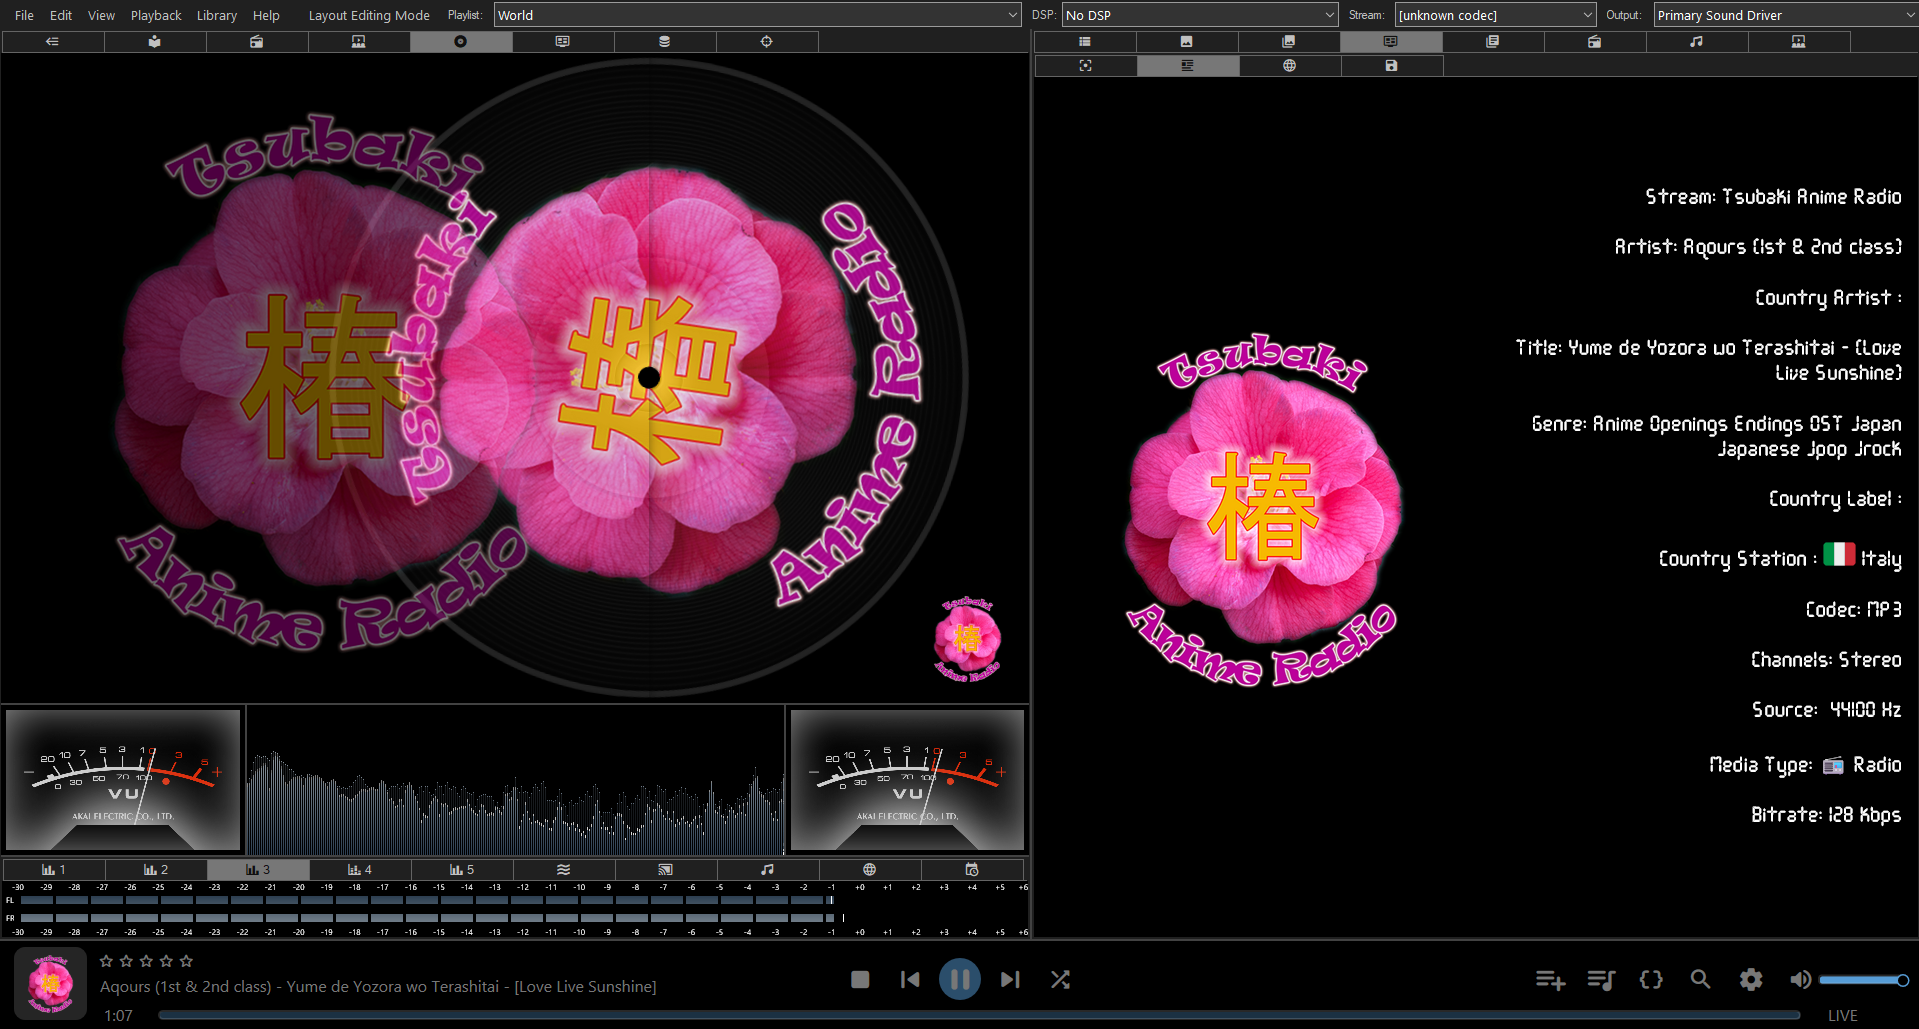Image resolution: width=1919 pixels, height=1029 pixels.
Task: Toggle shuffle playback mode
Action: pyautogui.click(x=1061, y=980)
